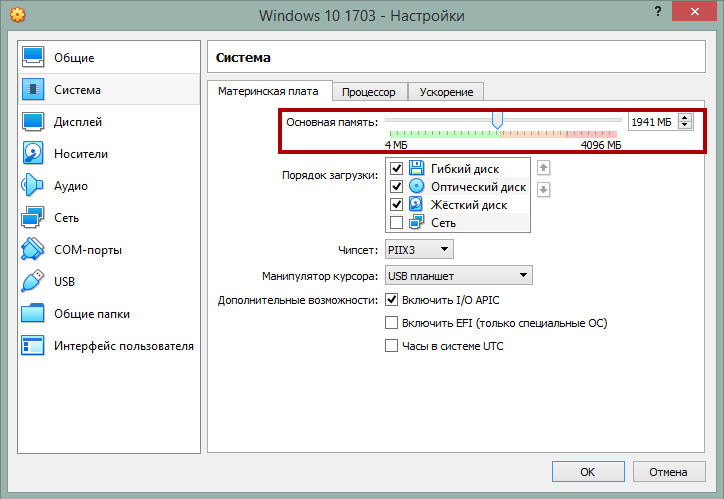Select USB label in the sidebar
Viewport: 724px width, 499px height.
click(64, 282)
